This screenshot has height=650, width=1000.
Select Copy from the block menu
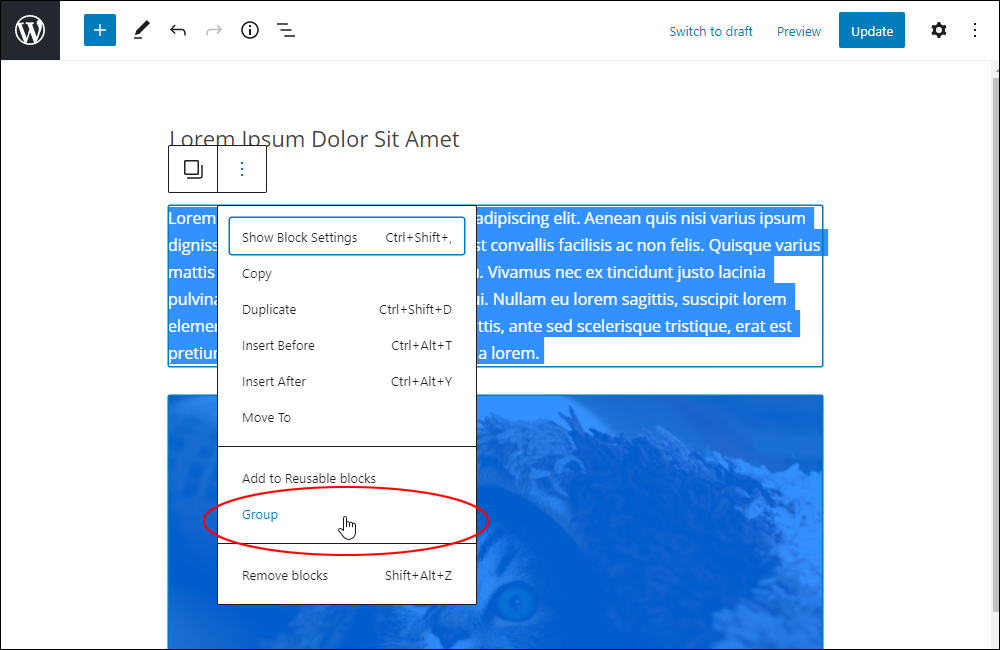pyautogui.click(x=347, y=274)
